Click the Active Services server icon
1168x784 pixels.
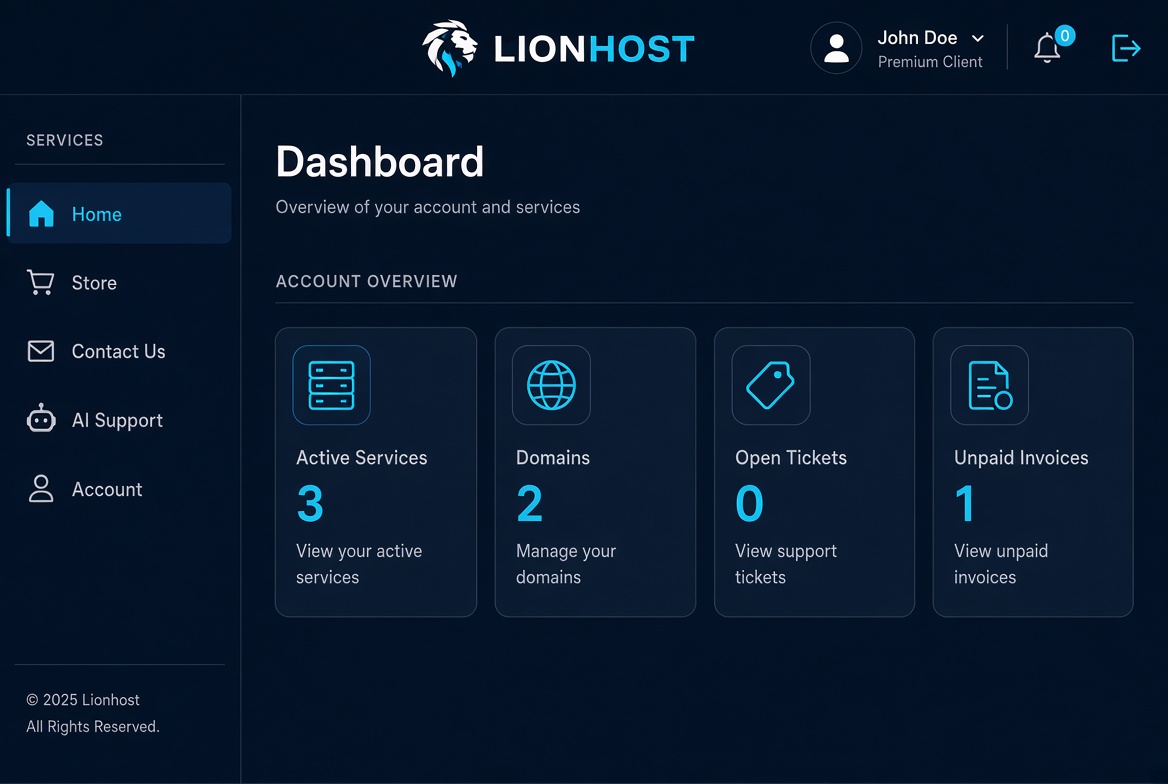(x=331, y=385)
